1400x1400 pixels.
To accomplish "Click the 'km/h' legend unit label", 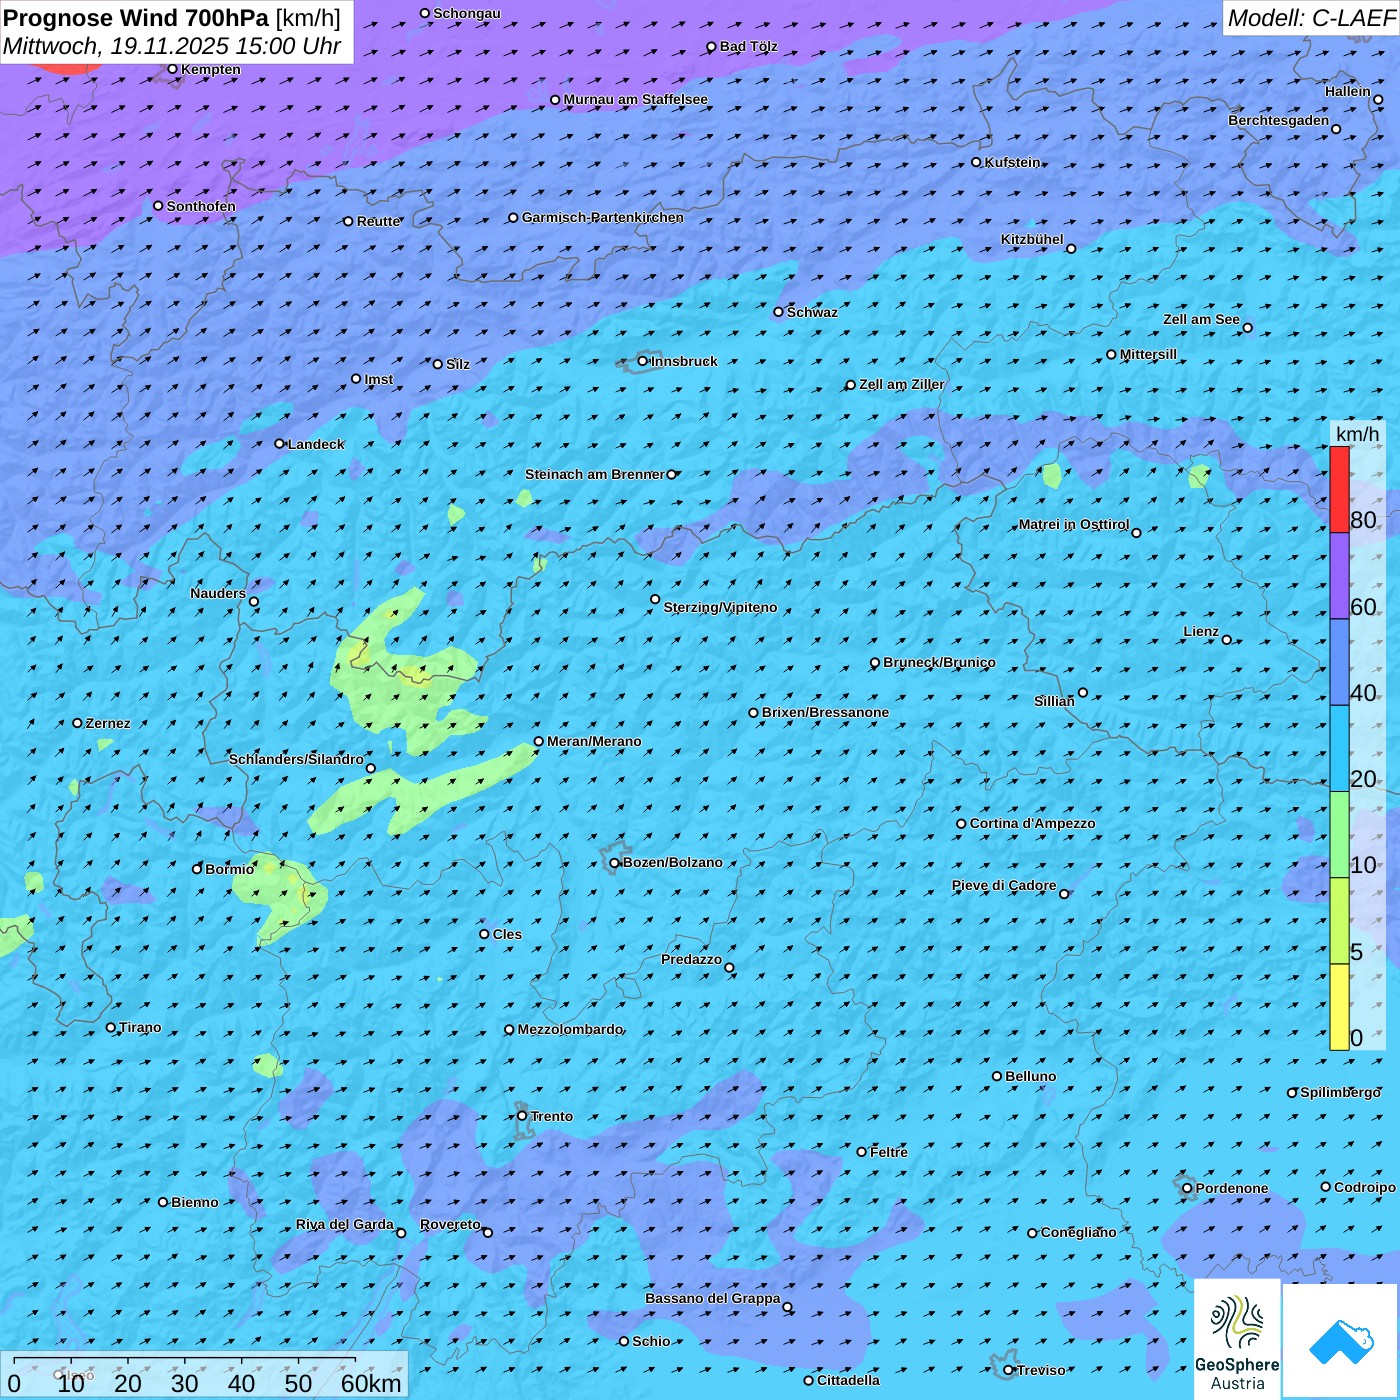I will [x=1357, y=434].
